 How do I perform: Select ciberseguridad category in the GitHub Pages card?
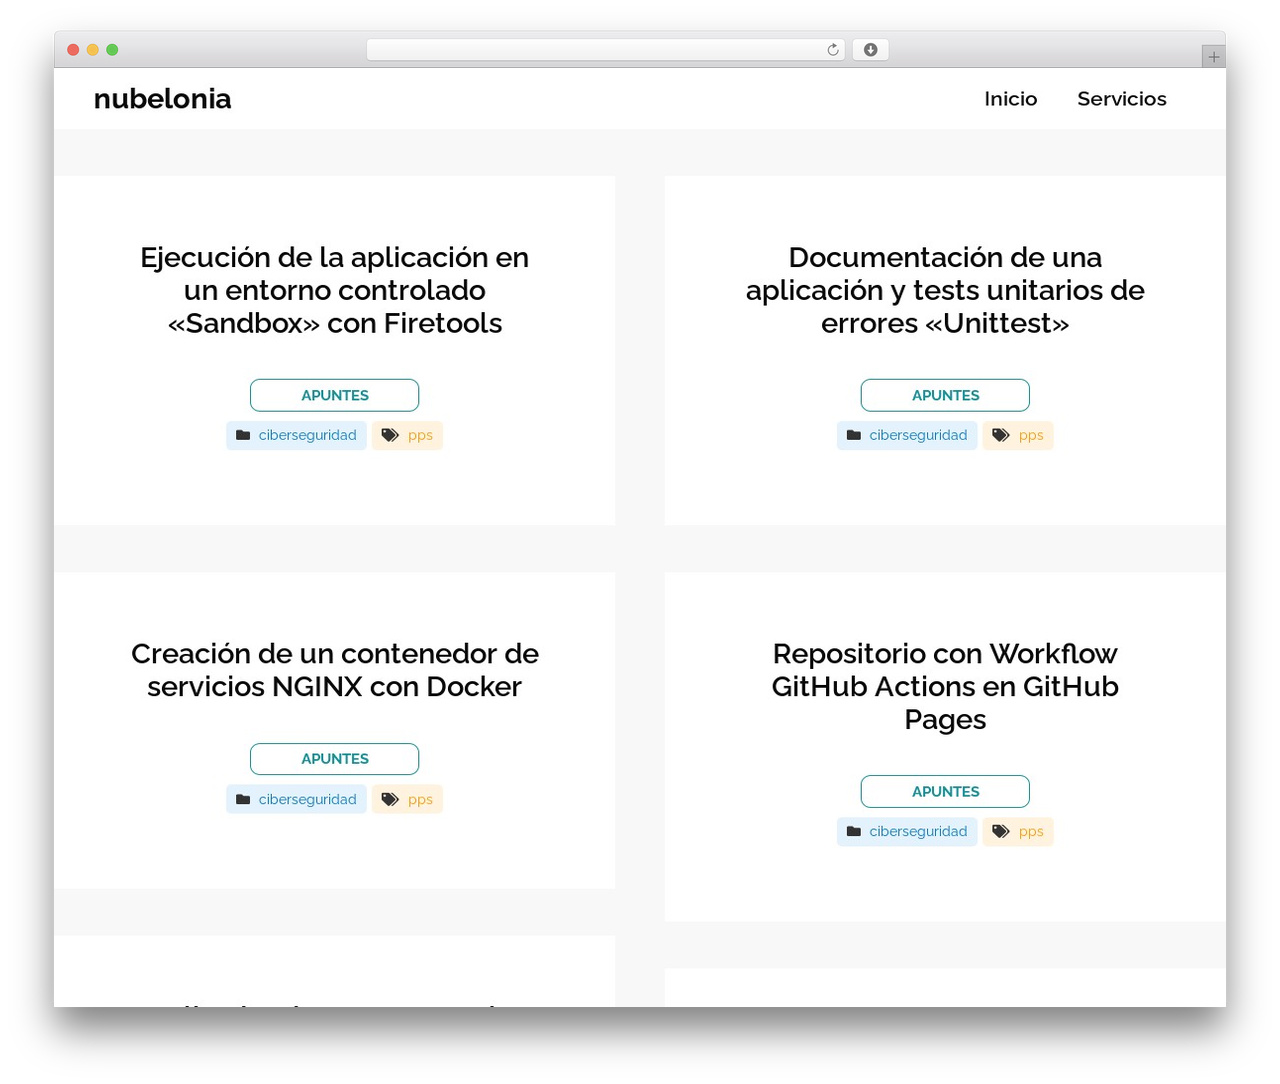(907, 831)
